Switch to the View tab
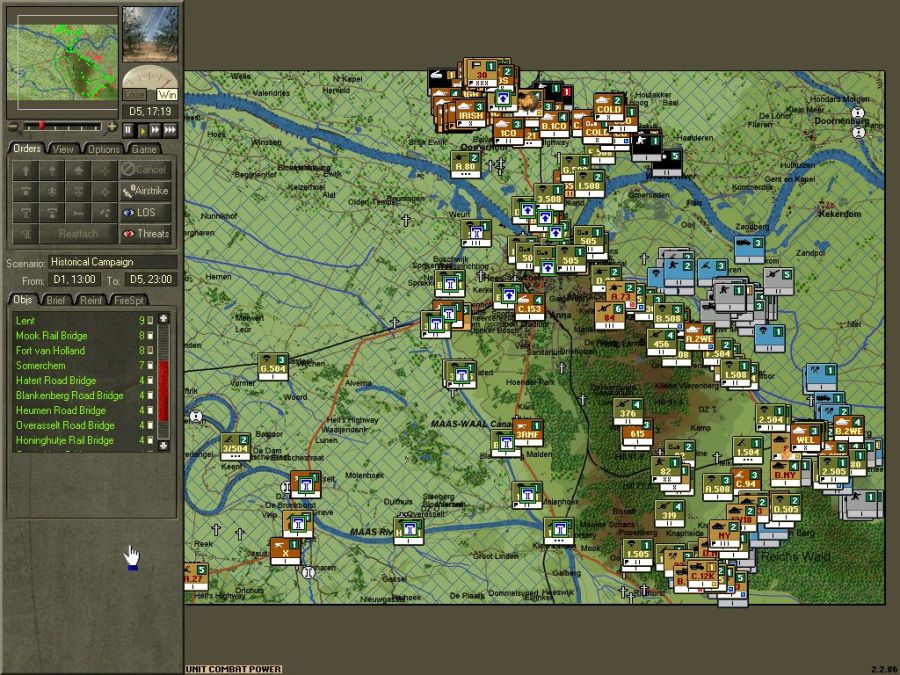Image resolution: width=900 pixels, height=675 pixels. (x=63, y=149)
